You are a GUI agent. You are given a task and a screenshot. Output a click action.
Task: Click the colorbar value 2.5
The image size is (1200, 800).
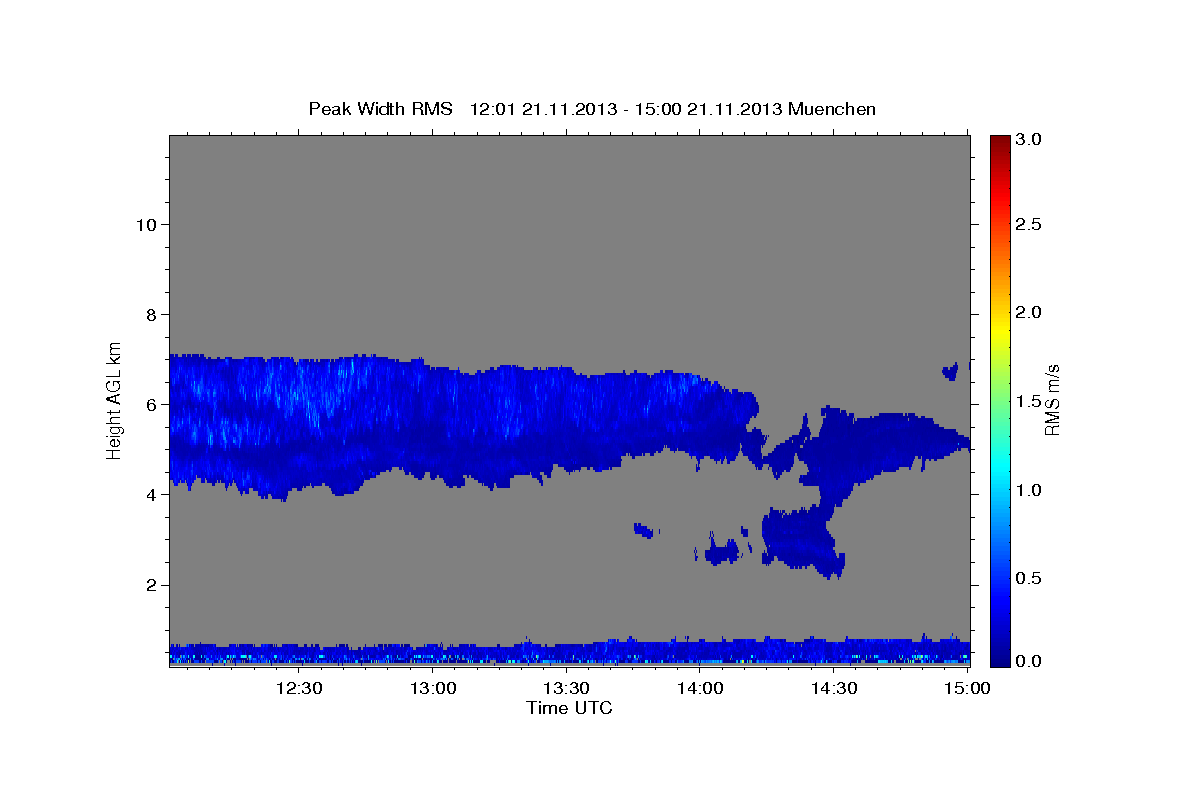point(1029,224)
